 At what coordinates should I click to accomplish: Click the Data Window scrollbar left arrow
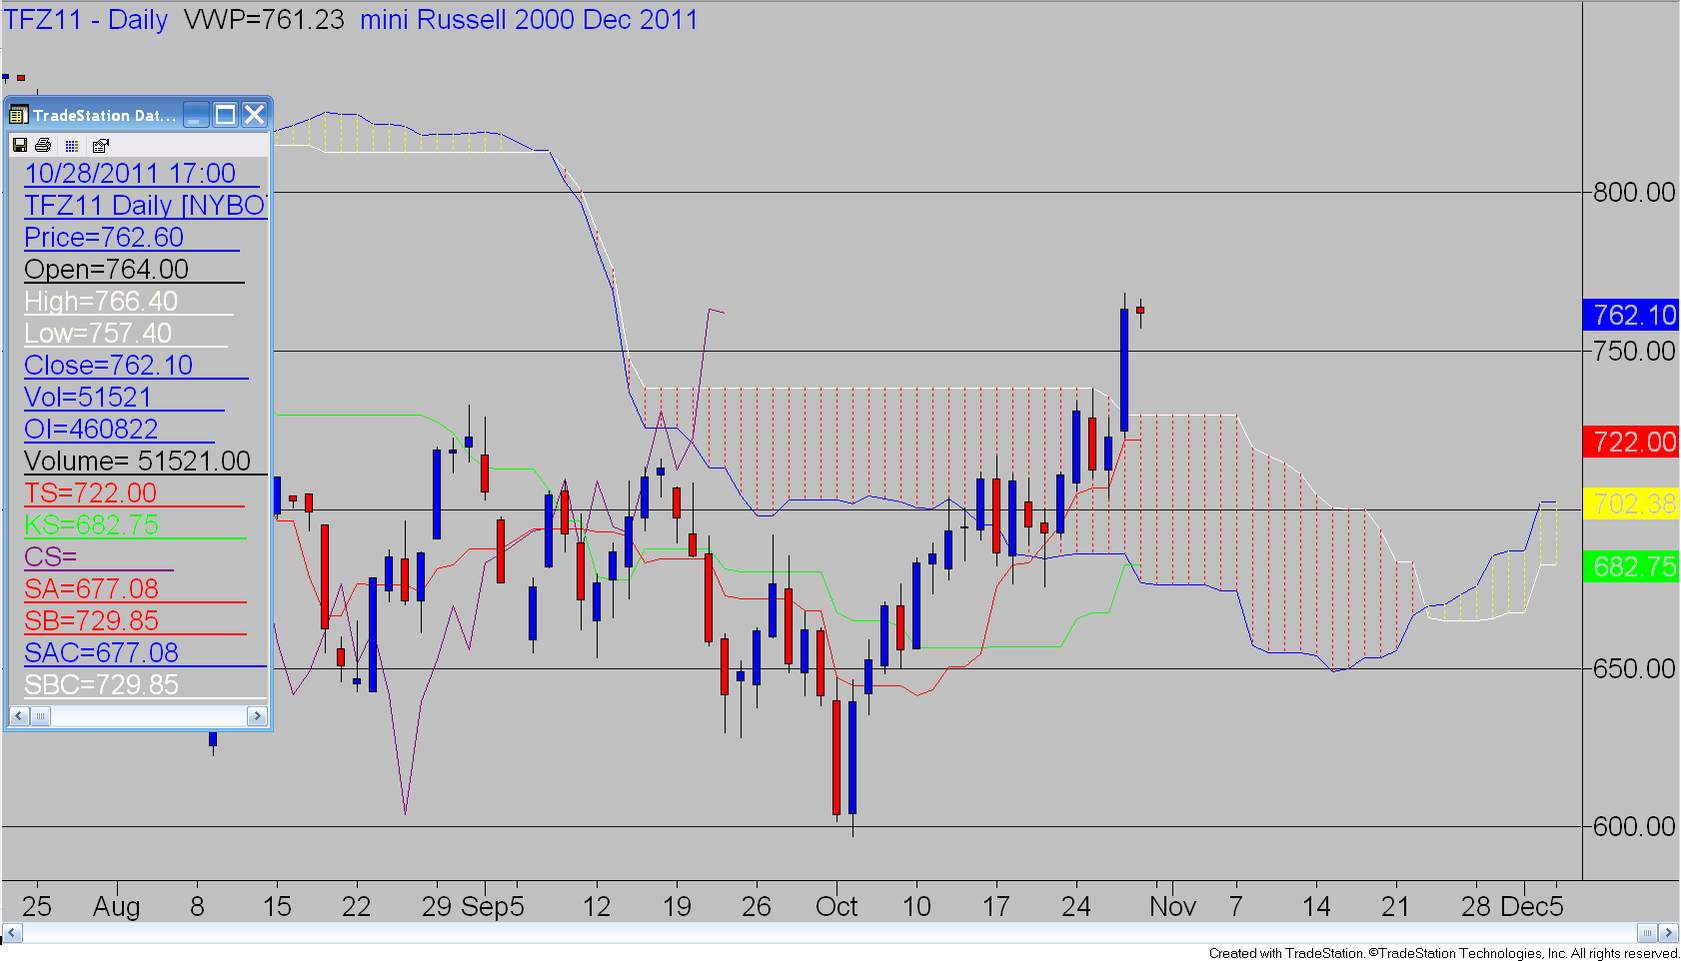pos(18,716)
